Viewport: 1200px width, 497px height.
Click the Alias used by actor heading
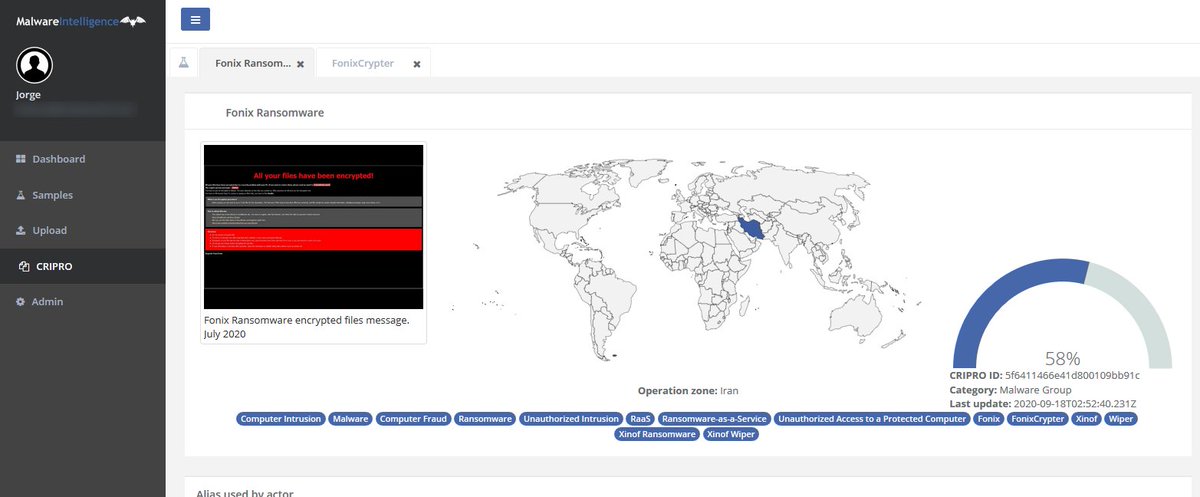point(246,492)
